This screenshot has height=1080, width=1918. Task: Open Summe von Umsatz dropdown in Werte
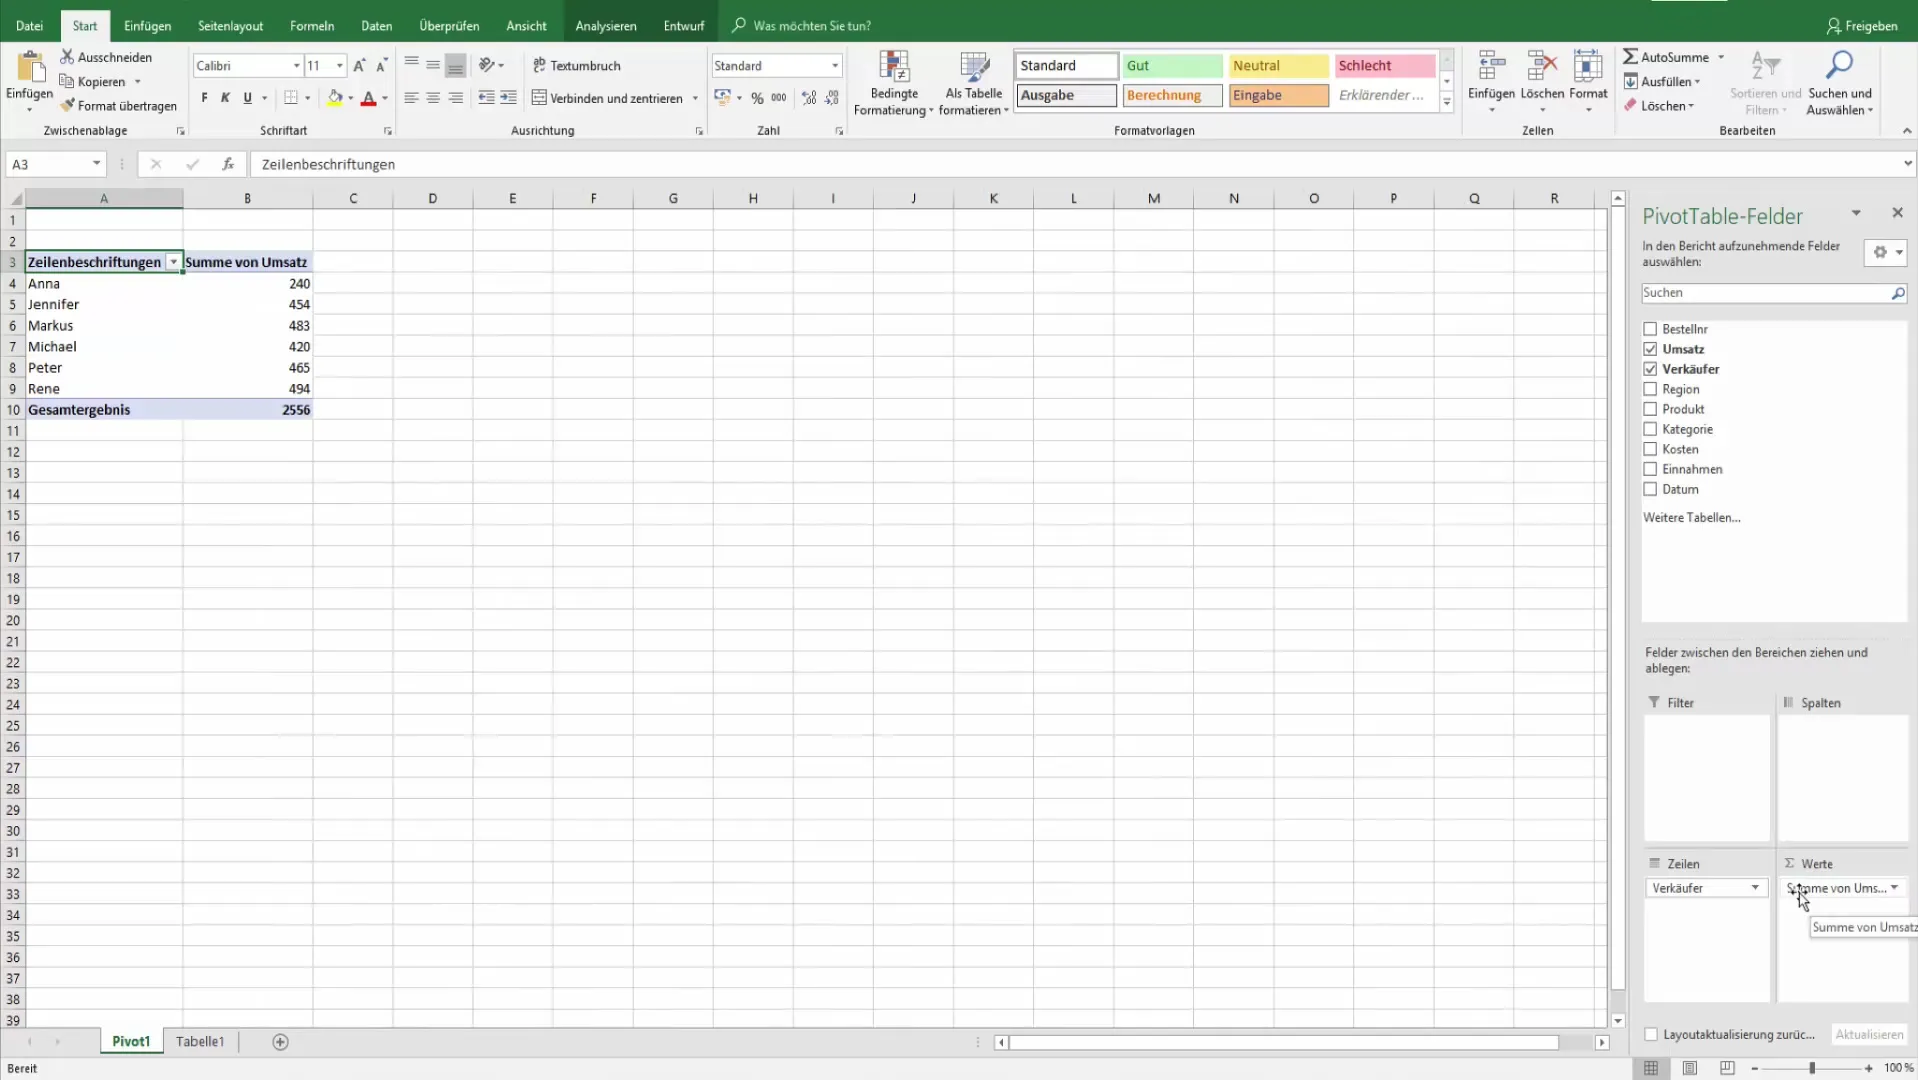[x=1894, y=888]
